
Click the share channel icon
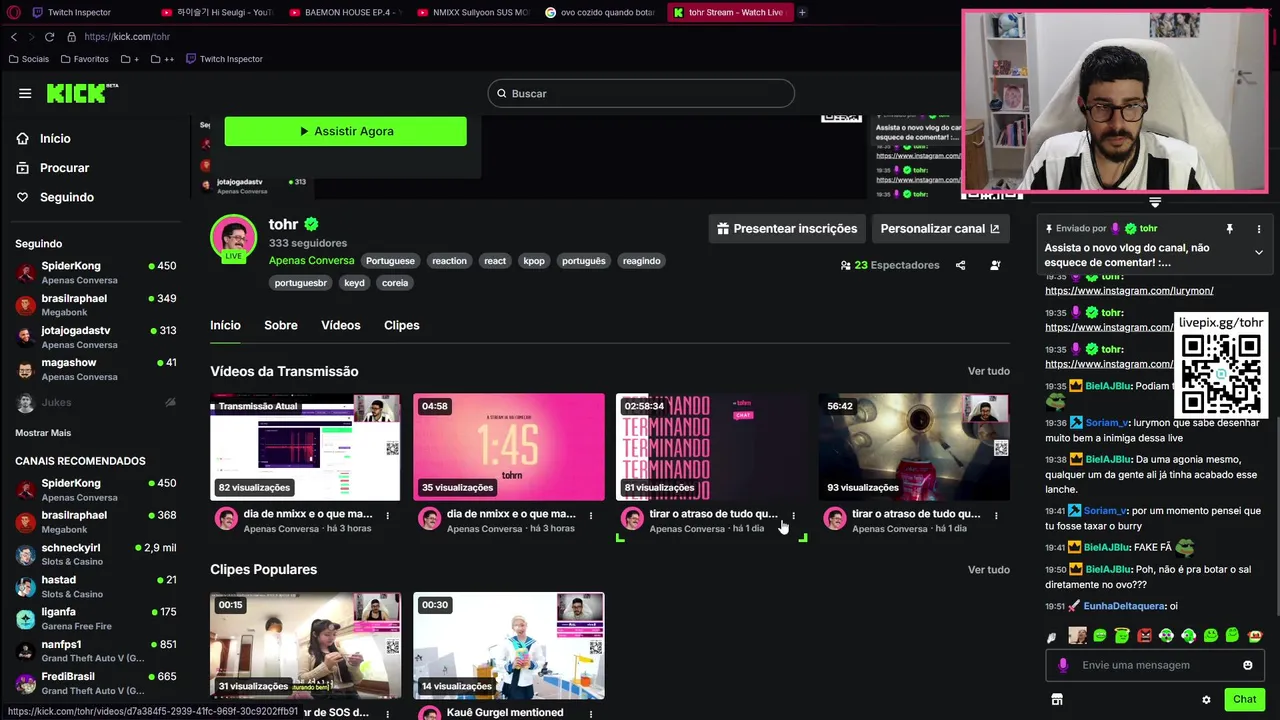(x=960, y=265)
